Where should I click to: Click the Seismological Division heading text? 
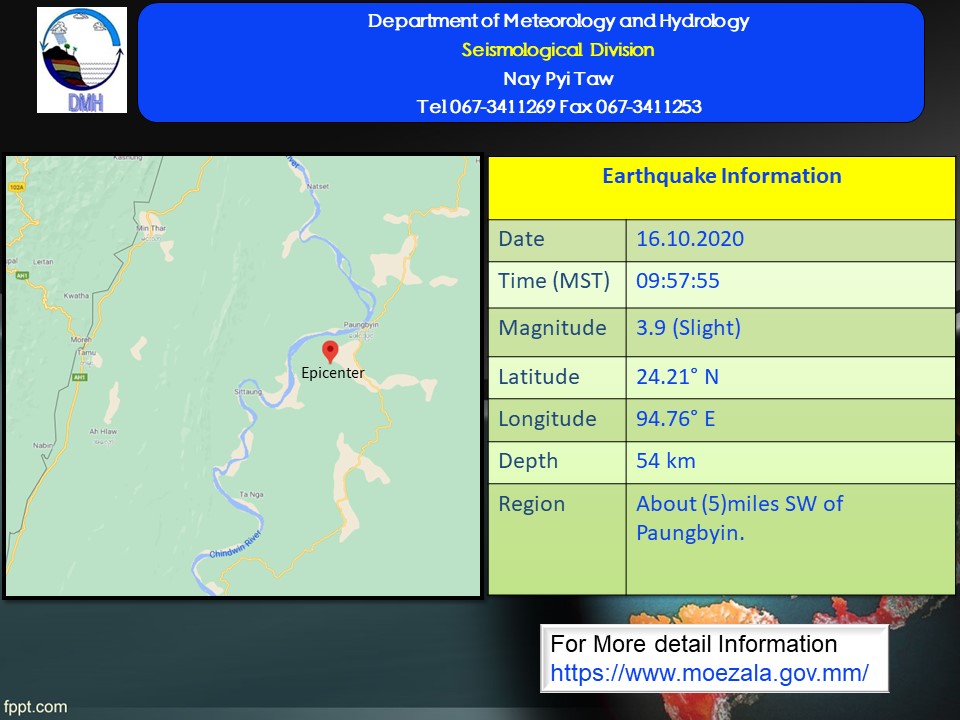[x=557, y=50]
